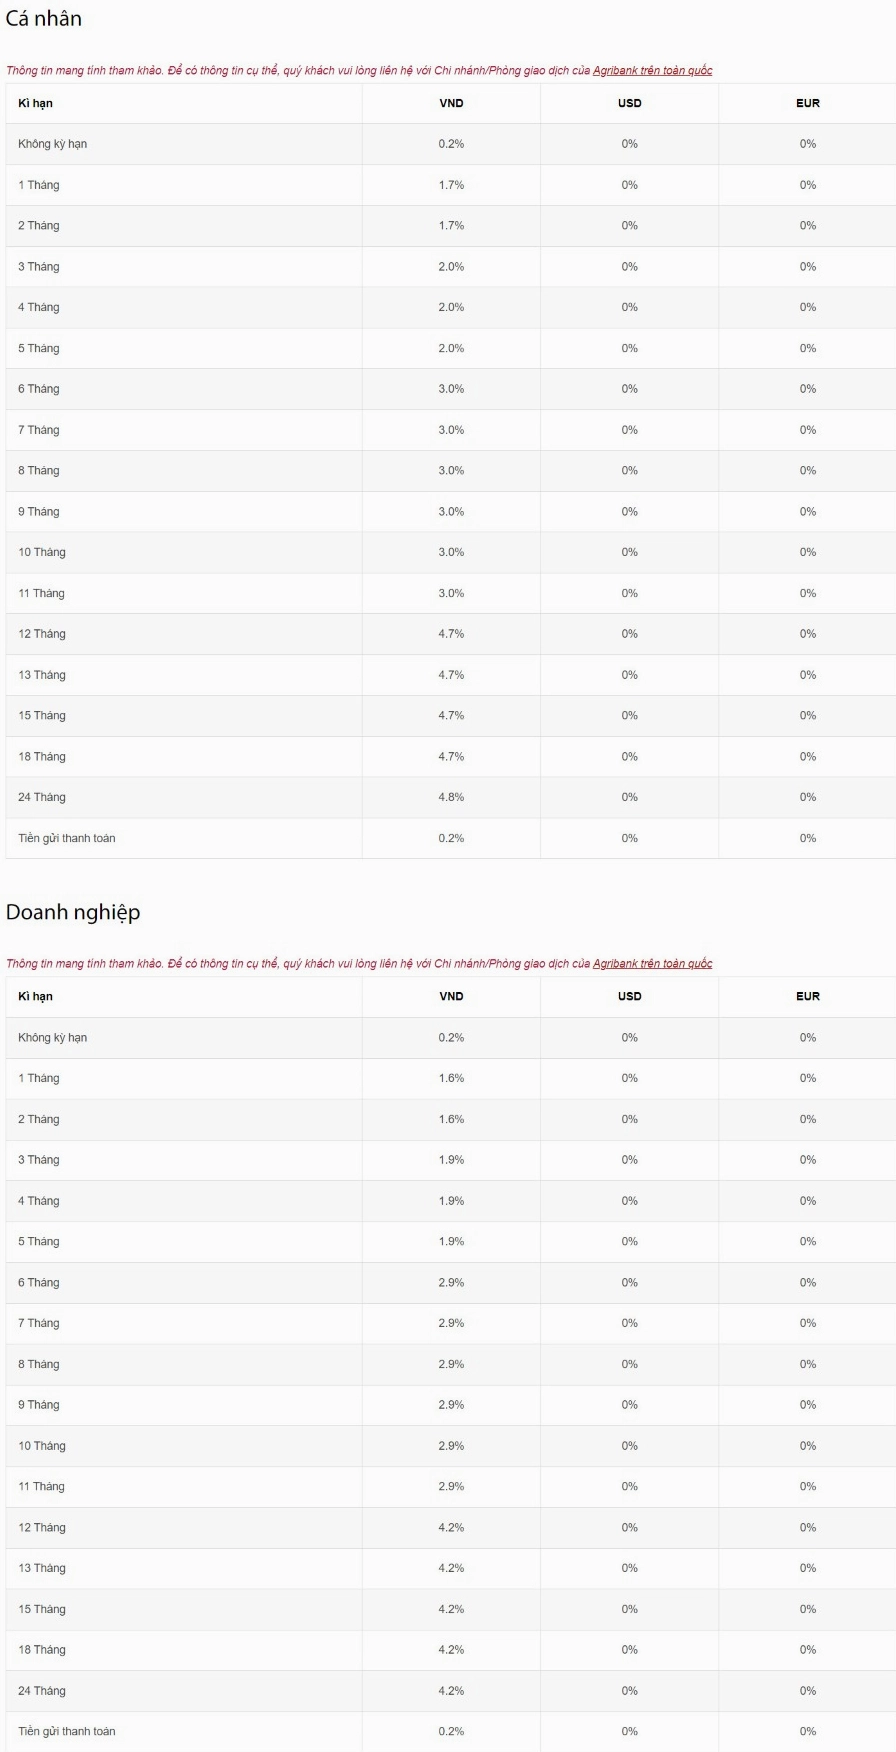This screenshot has height=1752, width=896.
Task: Click Tiền gửi thanh toán in Cá nhân table
Action: [66, 838]
